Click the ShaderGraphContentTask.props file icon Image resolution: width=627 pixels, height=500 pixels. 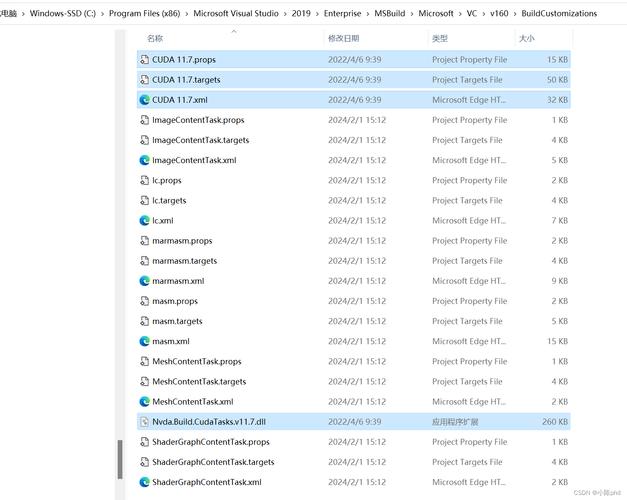pyautogui.click(x=144, y=442)
